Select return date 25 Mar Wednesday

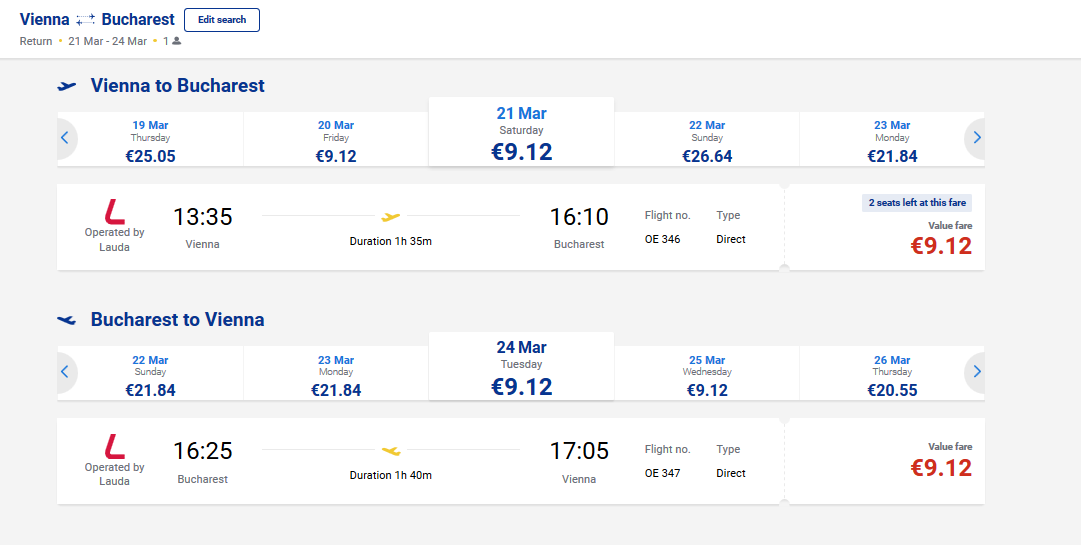tap(707, 374)
